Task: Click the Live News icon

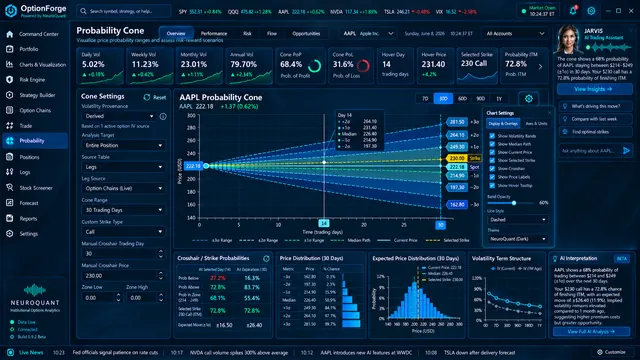Action: click(11, 352)
